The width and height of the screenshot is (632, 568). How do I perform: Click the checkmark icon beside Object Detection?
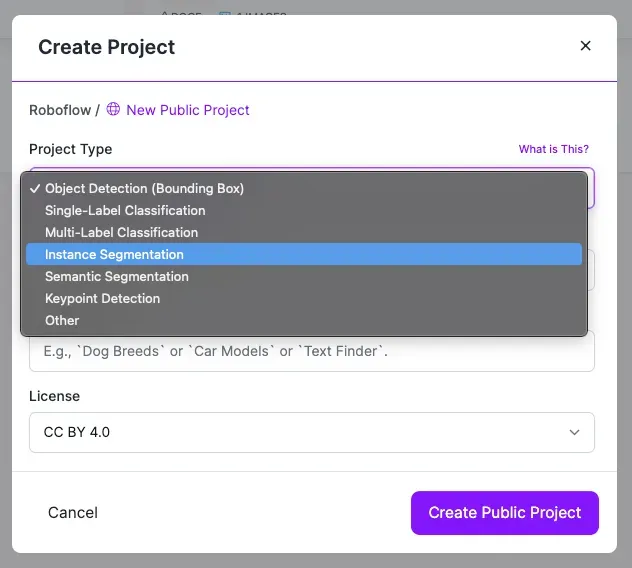coord(35,188)
